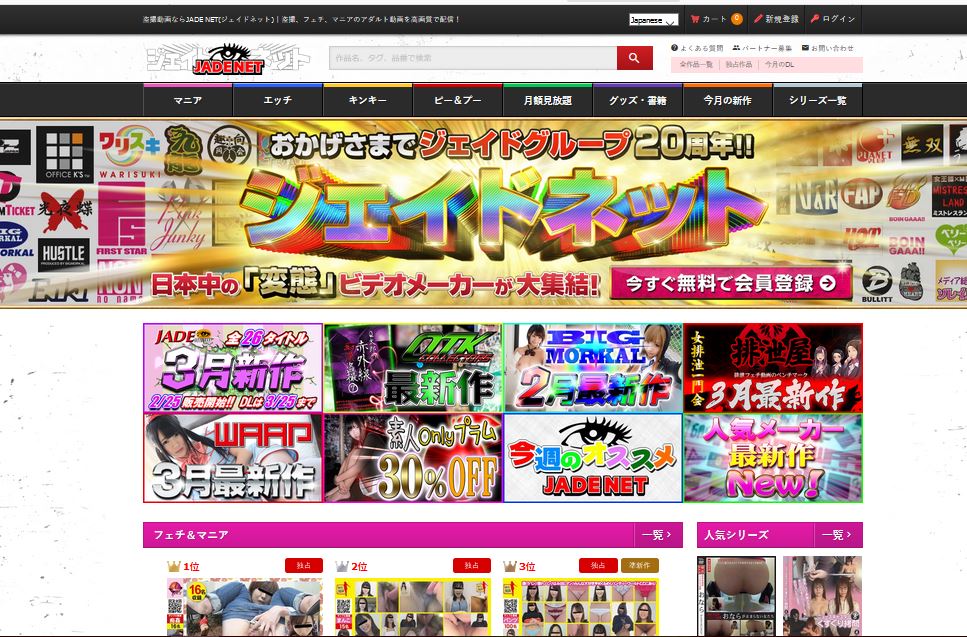Screen dimensions: 967x637
Task: Open the エッチ navigation tab
Action: [278, 100]
